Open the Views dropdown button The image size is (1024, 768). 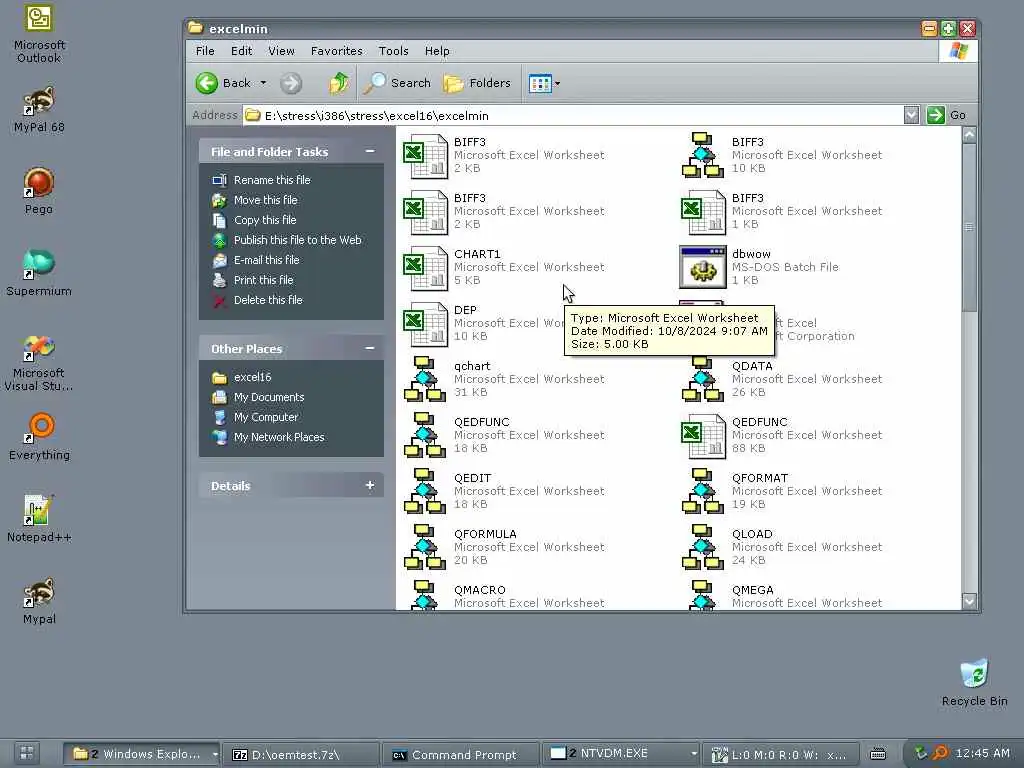tap(544, 83)
